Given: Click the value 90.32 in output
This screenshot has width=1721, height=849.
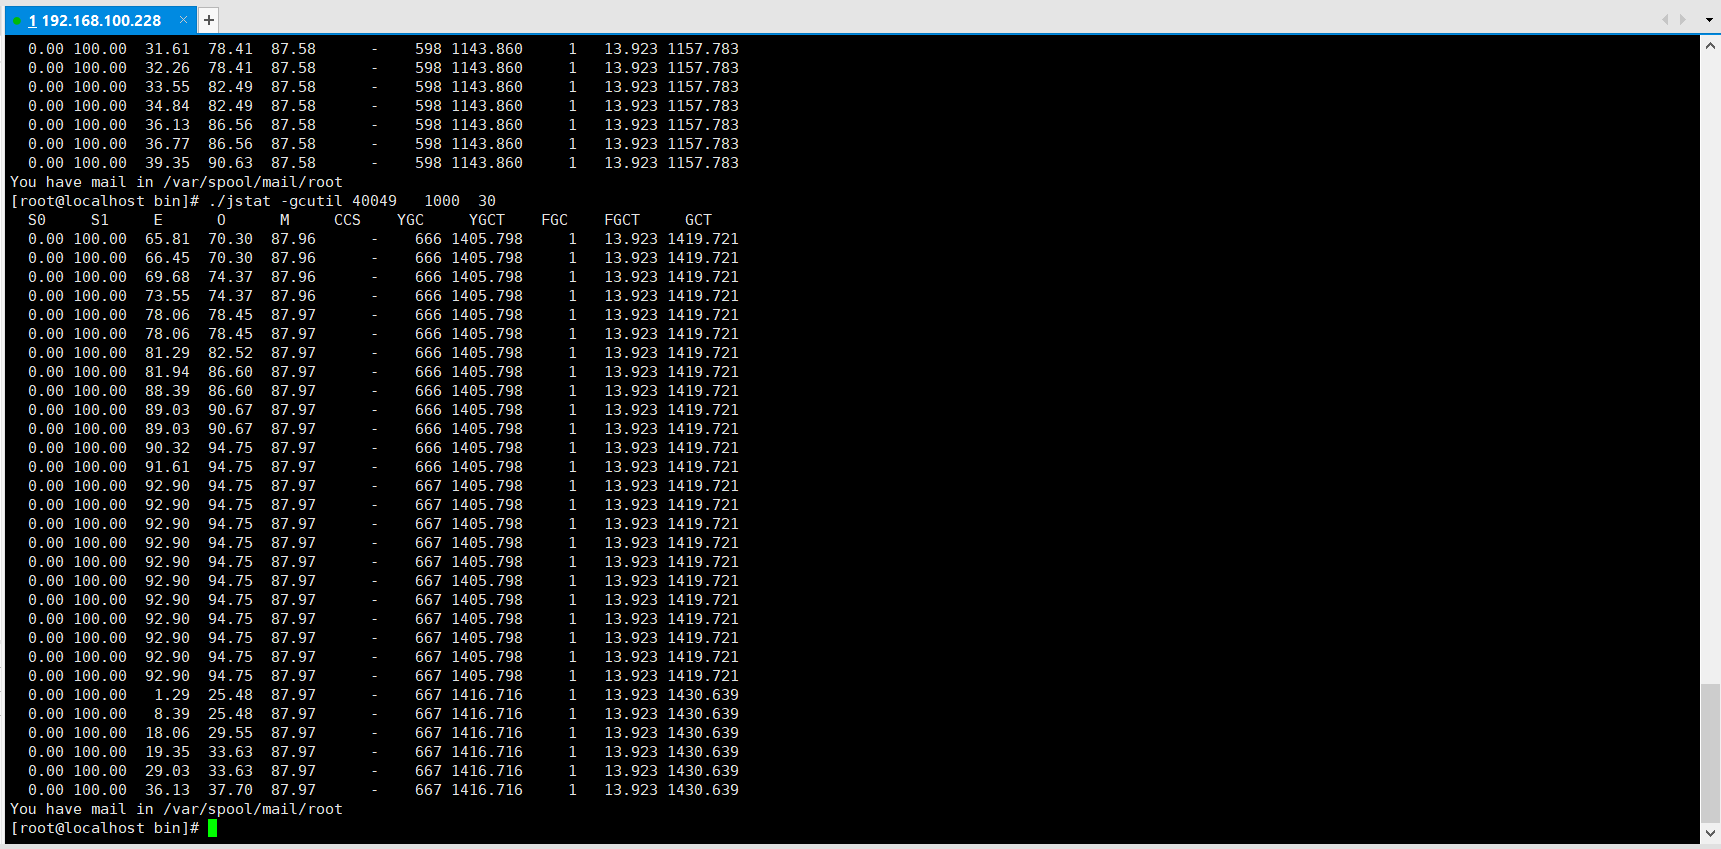Looking at the screenshot, I should tap(167, 448).
